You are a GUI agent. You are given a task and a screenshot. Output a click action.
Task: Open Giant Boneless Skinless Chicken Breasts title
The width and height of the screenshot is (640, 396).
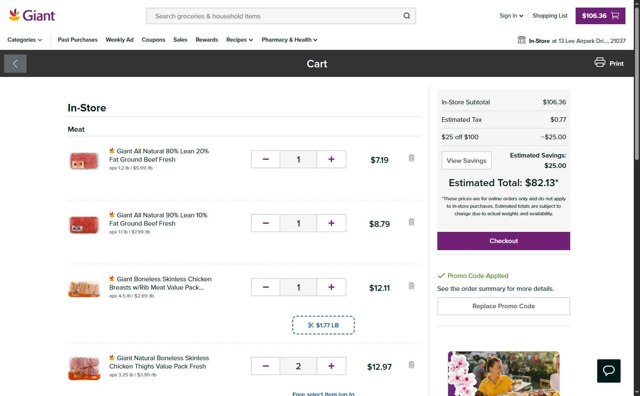point(160,283)
